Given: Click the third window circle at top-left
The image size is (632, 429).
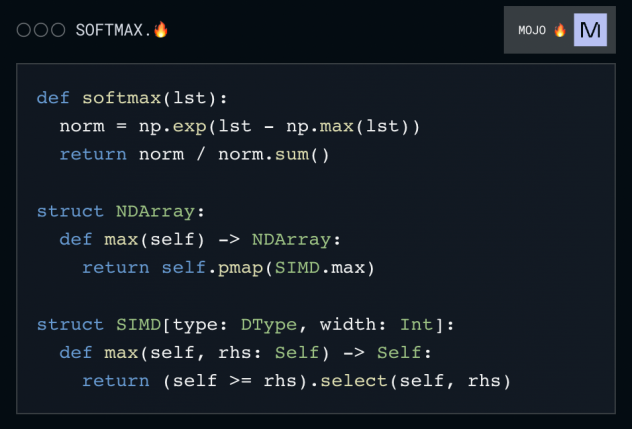Looking at the screenshot, I should click(x=58, y=30).
